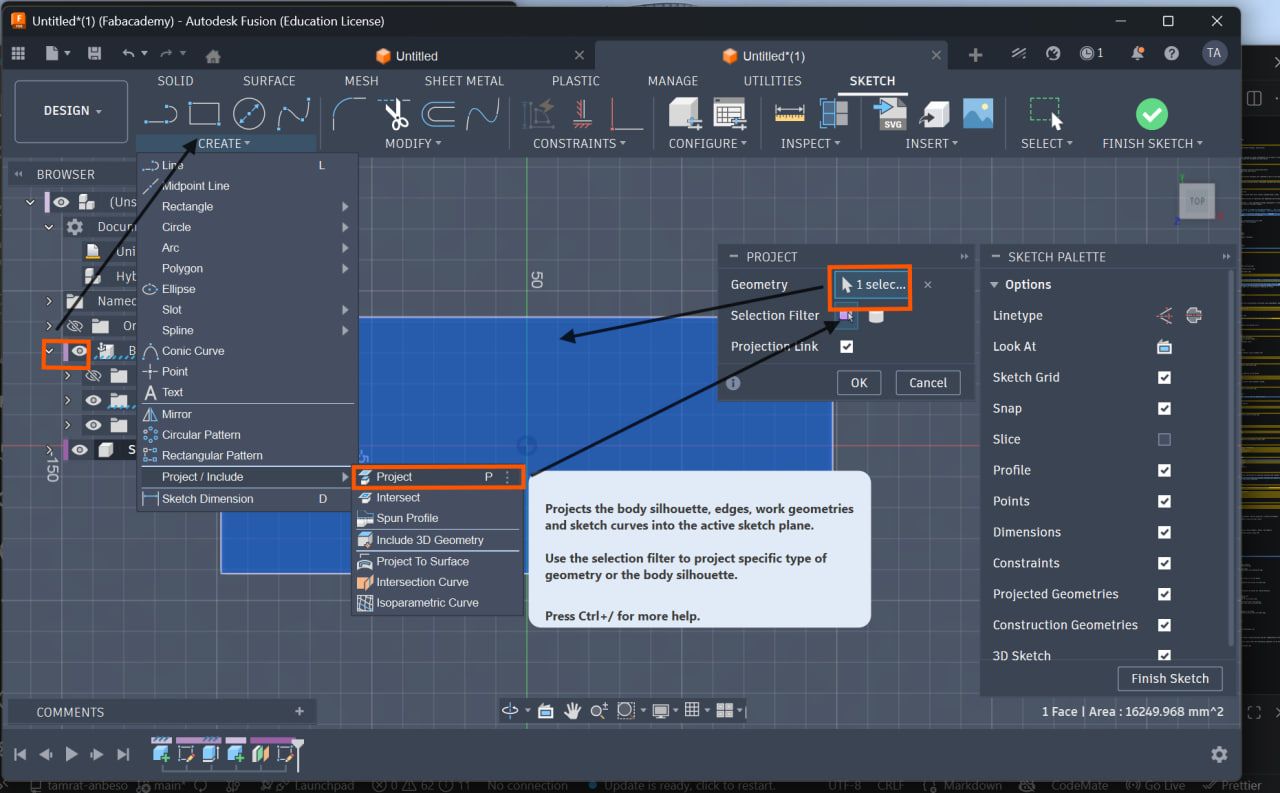Open a new design tab with plus
The image size is (1280, 793).
976,55
